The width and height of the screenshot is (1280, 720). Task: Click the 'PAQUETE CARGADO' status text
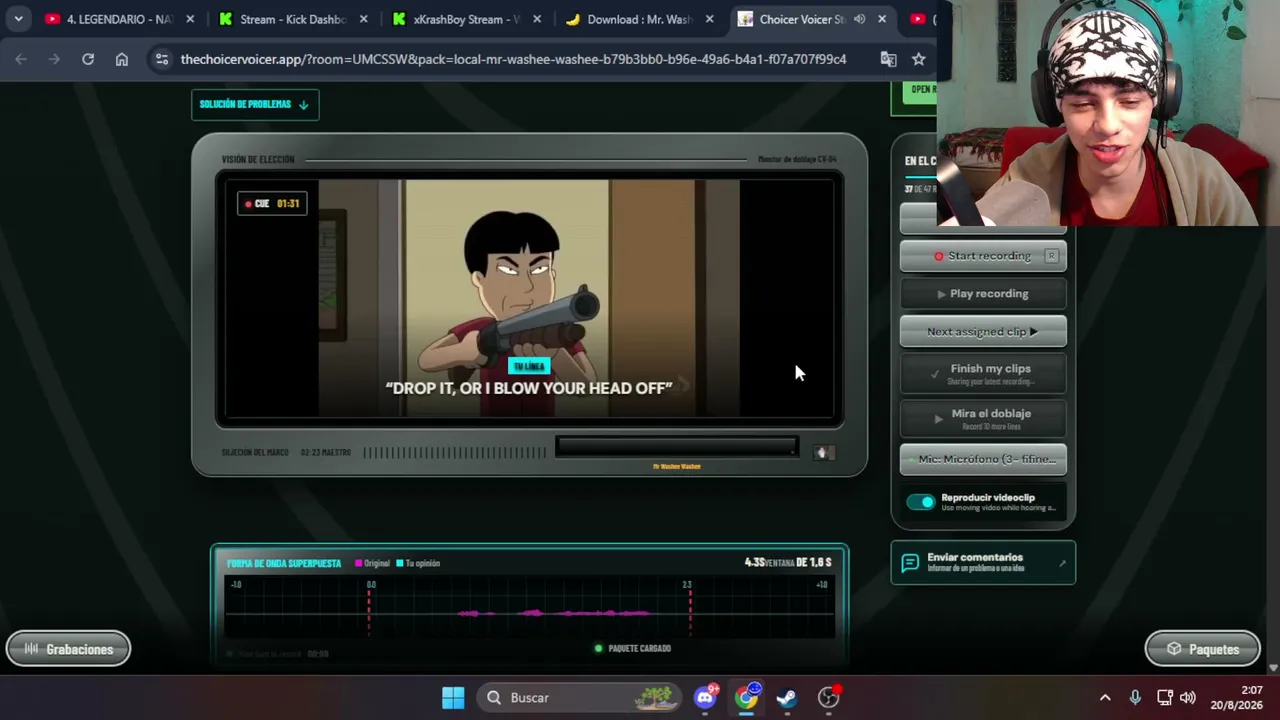[x=640, y=648]
